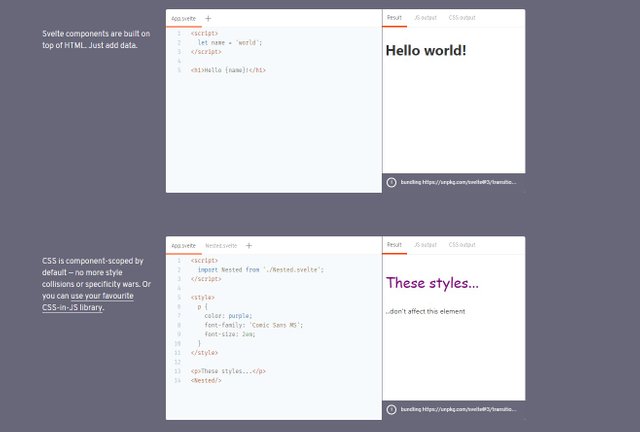640x432 pixels.
Task: Click code line 'color: purple;'
Action: (228, 316)
